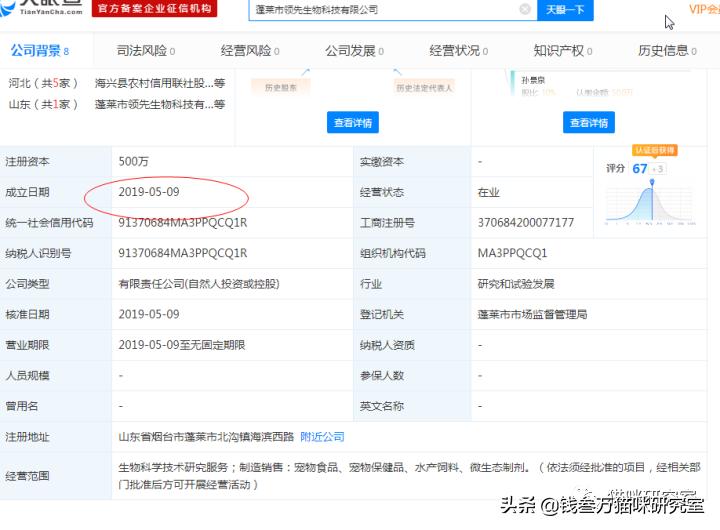
Task: Click the 成立日期 value 2019-05-09
Action: coord(149,192)
